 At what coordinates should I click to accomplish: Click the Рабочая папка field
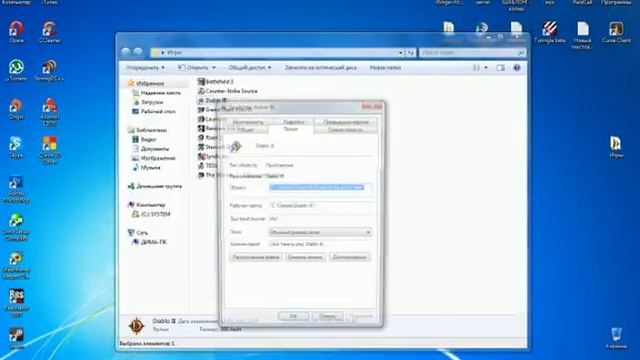pos(320,206)
